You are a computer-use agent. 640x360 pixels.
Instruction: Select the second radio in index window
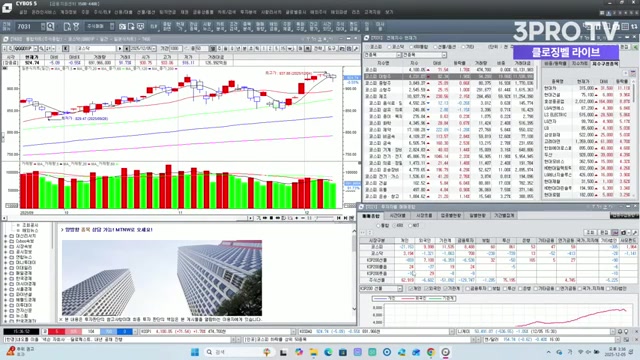click(x=389, y=47)
